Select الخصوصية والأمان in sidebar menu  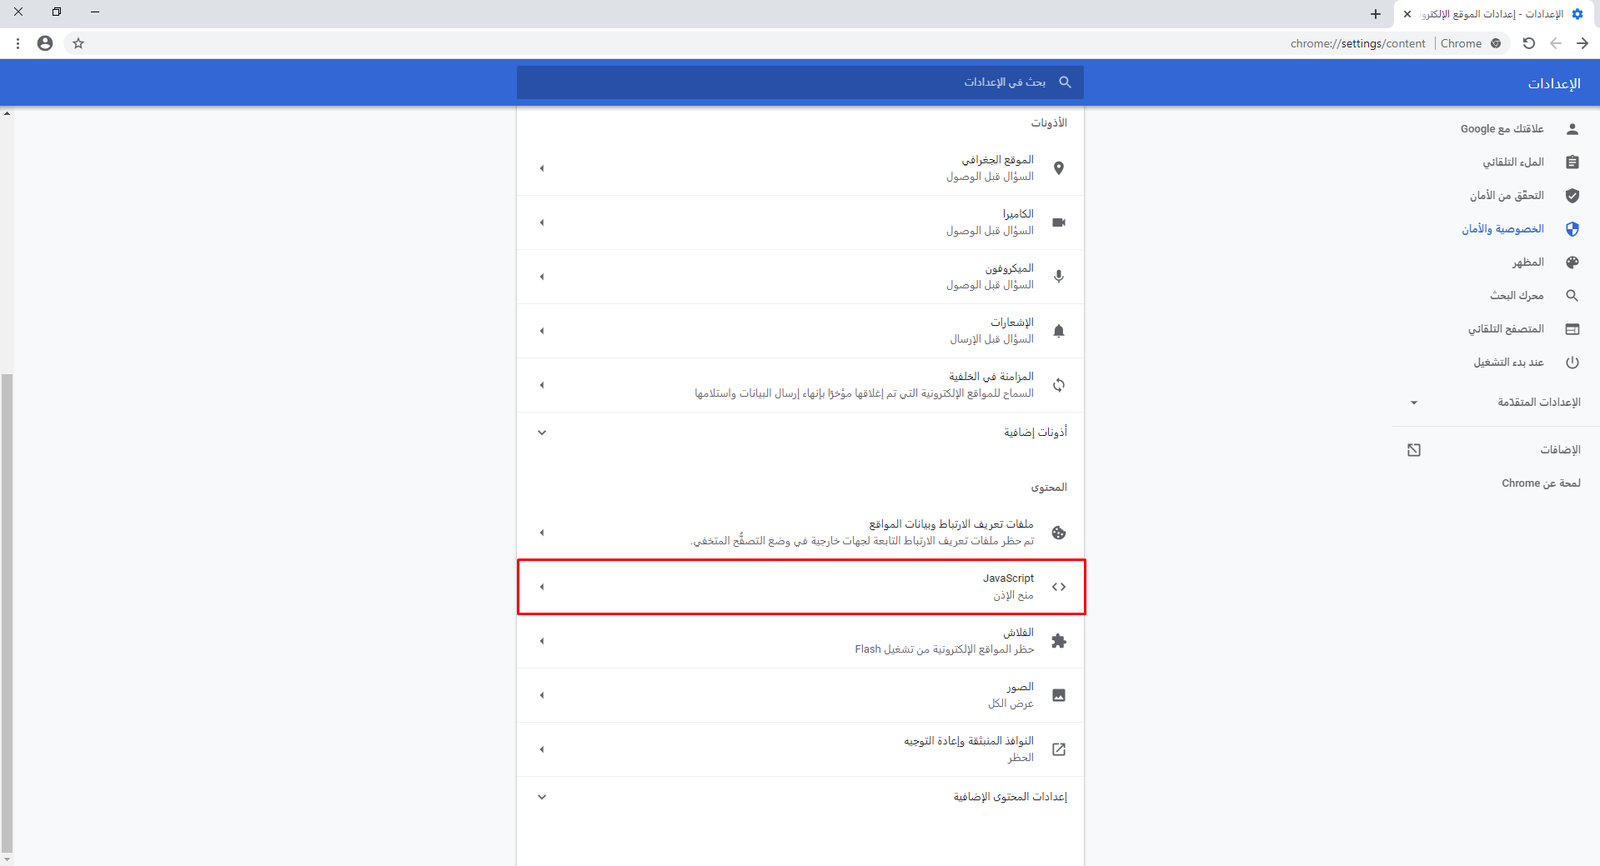coord(1503,229)
